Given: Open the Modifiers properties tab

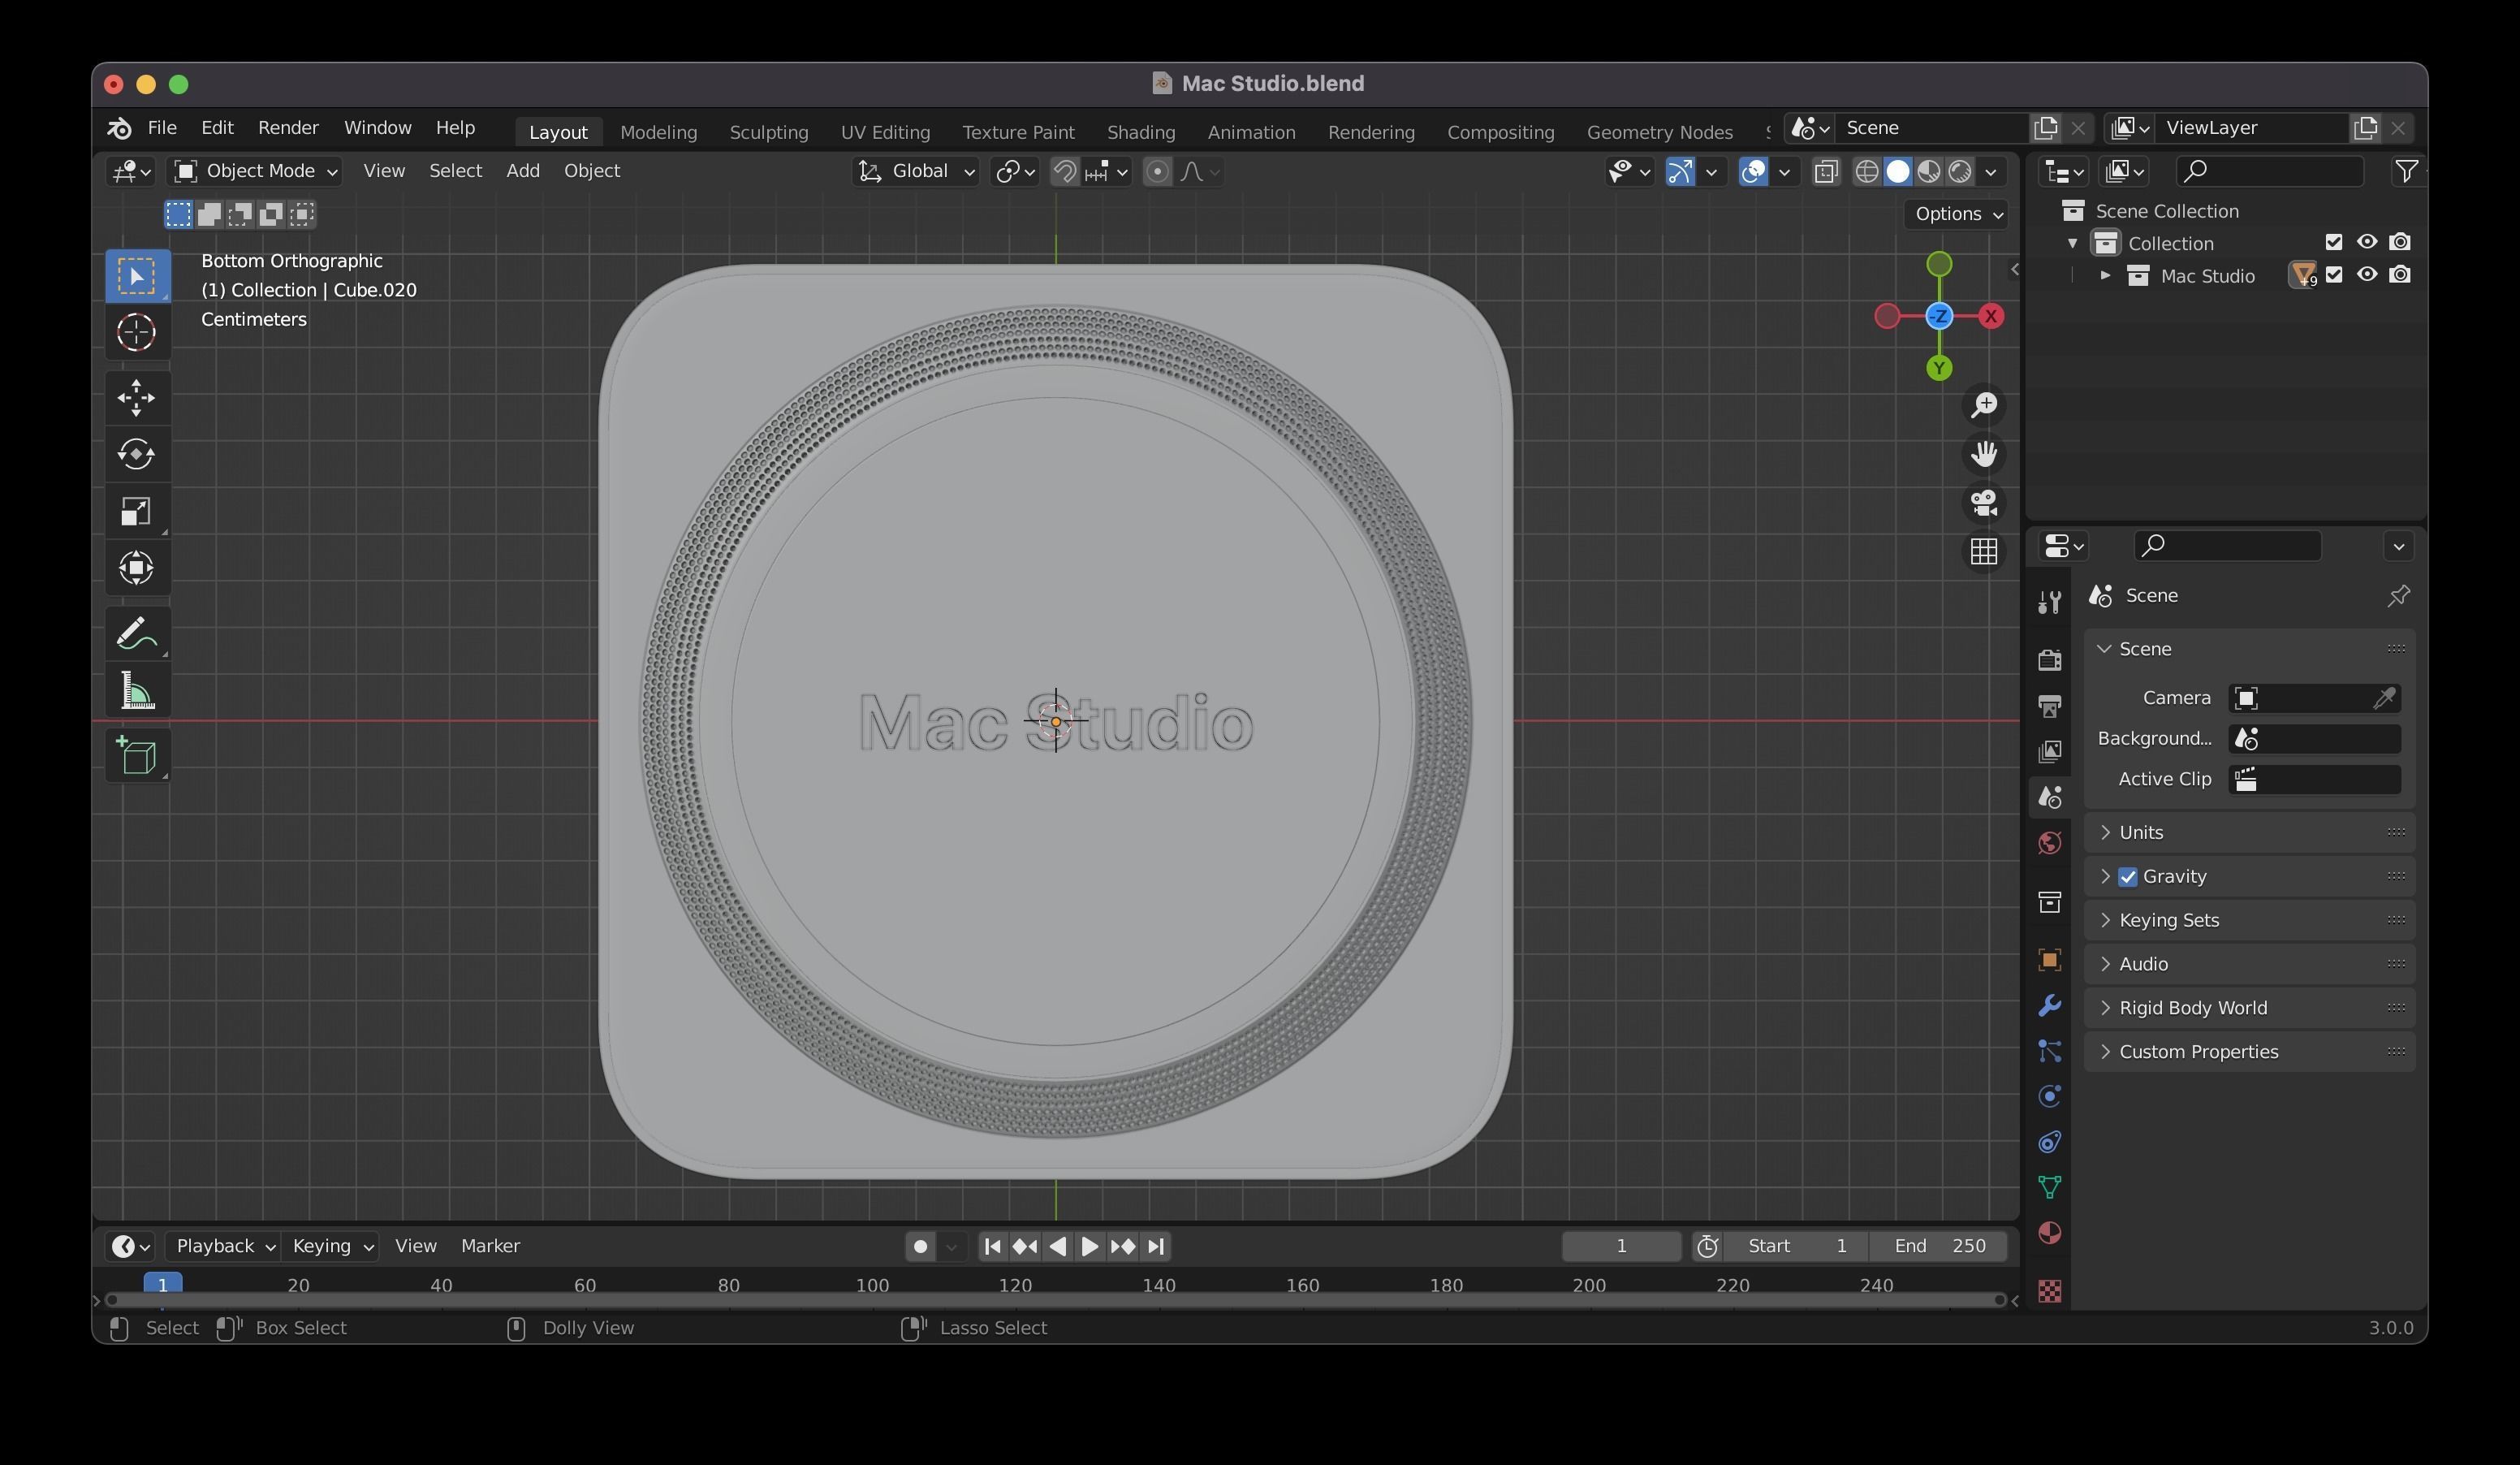Looking at the screenshot, I should point(2049,1006).
